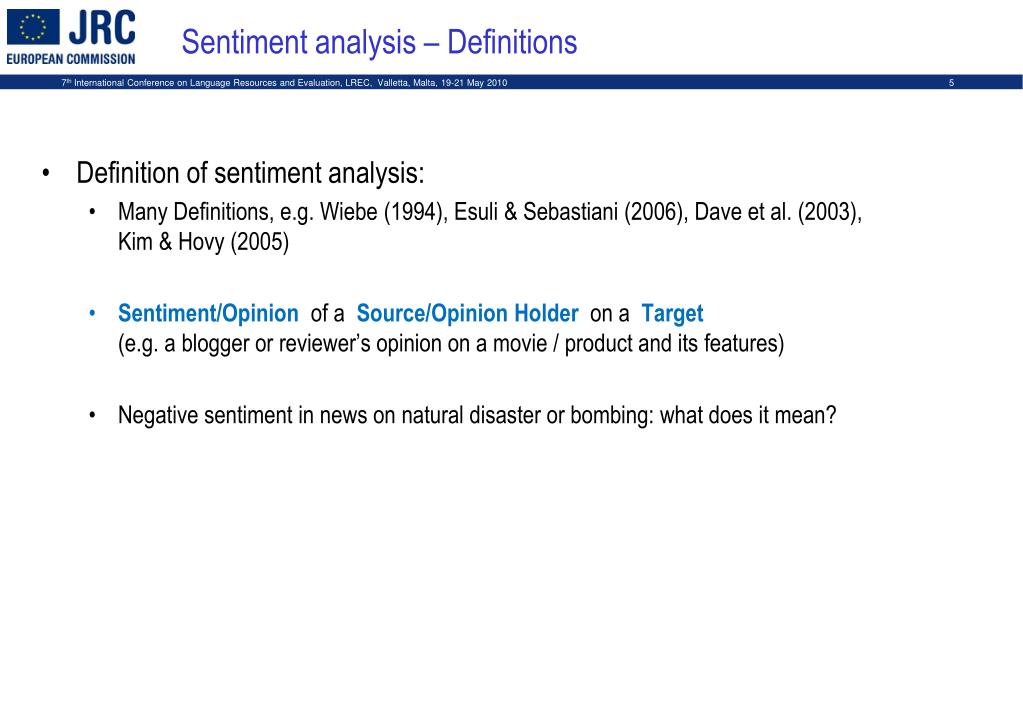Click the LREC conference footer text

284,83
